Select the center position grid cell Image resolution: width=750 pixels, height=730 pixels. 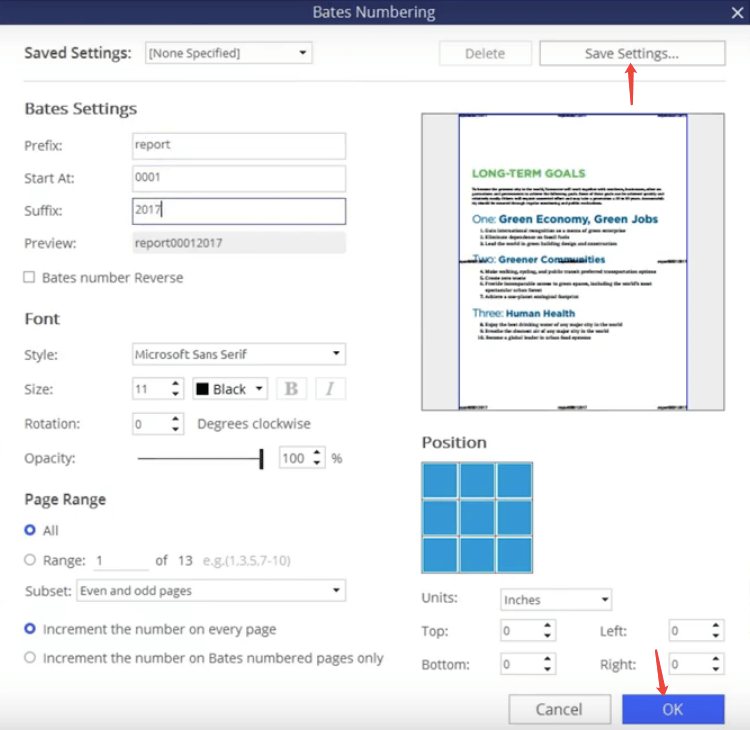(x=477, y=517)
